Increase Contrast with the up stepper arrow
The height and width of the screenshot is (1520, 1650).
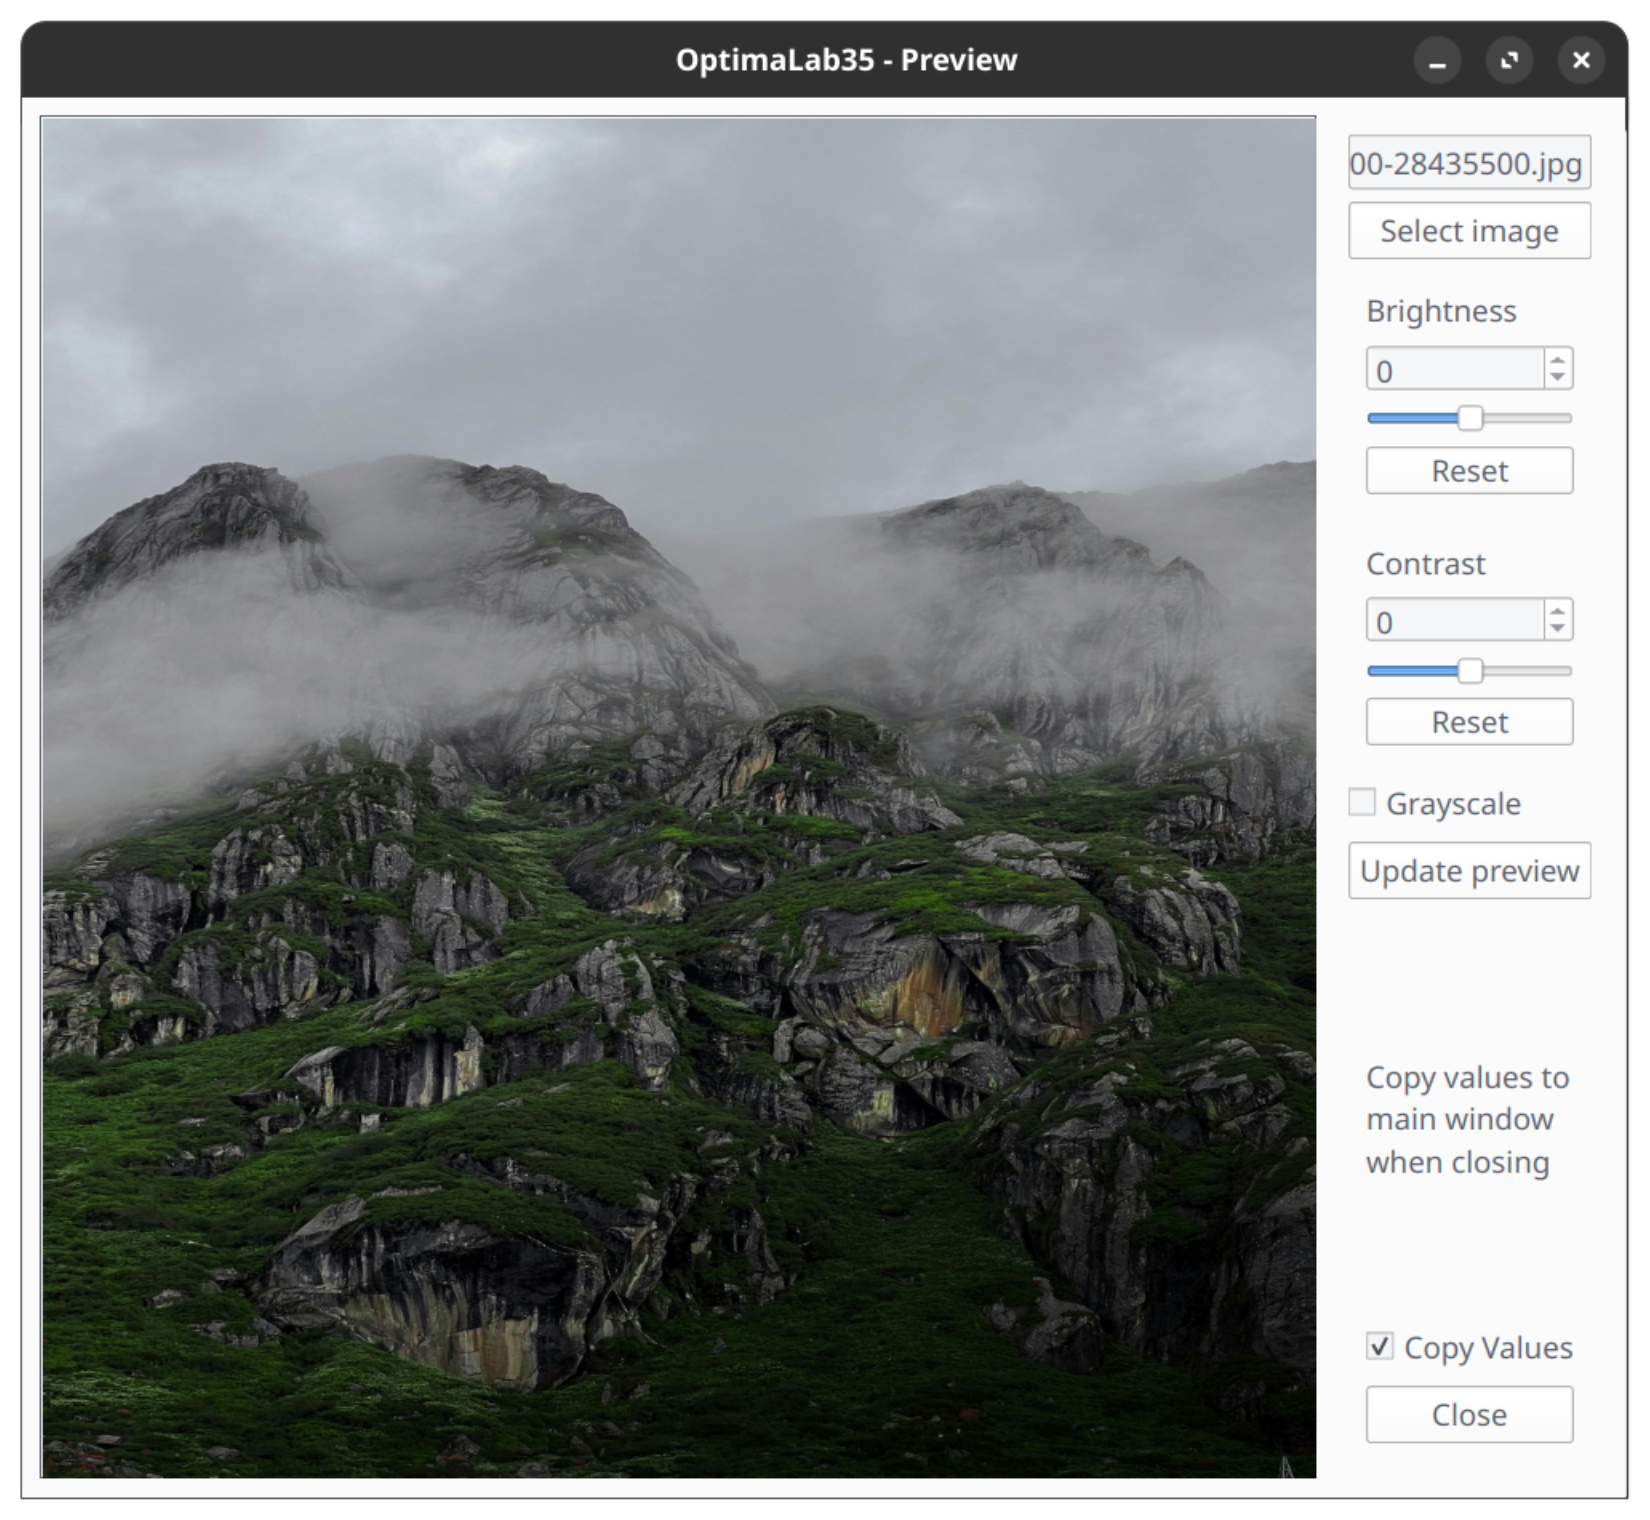1557,611
